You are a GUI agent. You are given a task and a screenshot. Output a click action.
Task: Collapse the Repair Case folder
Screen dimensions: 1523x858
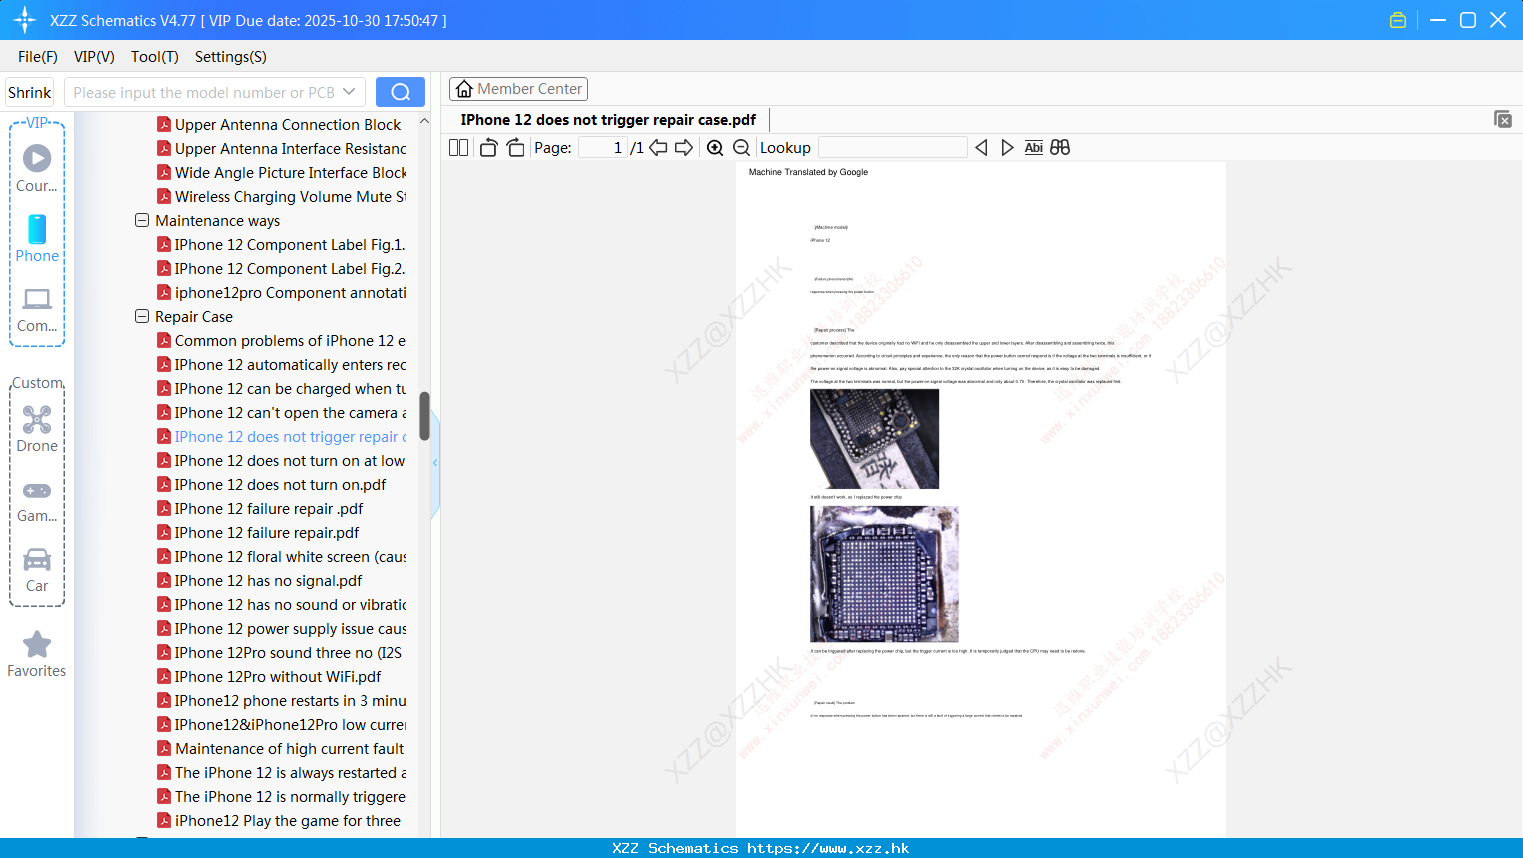(142, 316)
